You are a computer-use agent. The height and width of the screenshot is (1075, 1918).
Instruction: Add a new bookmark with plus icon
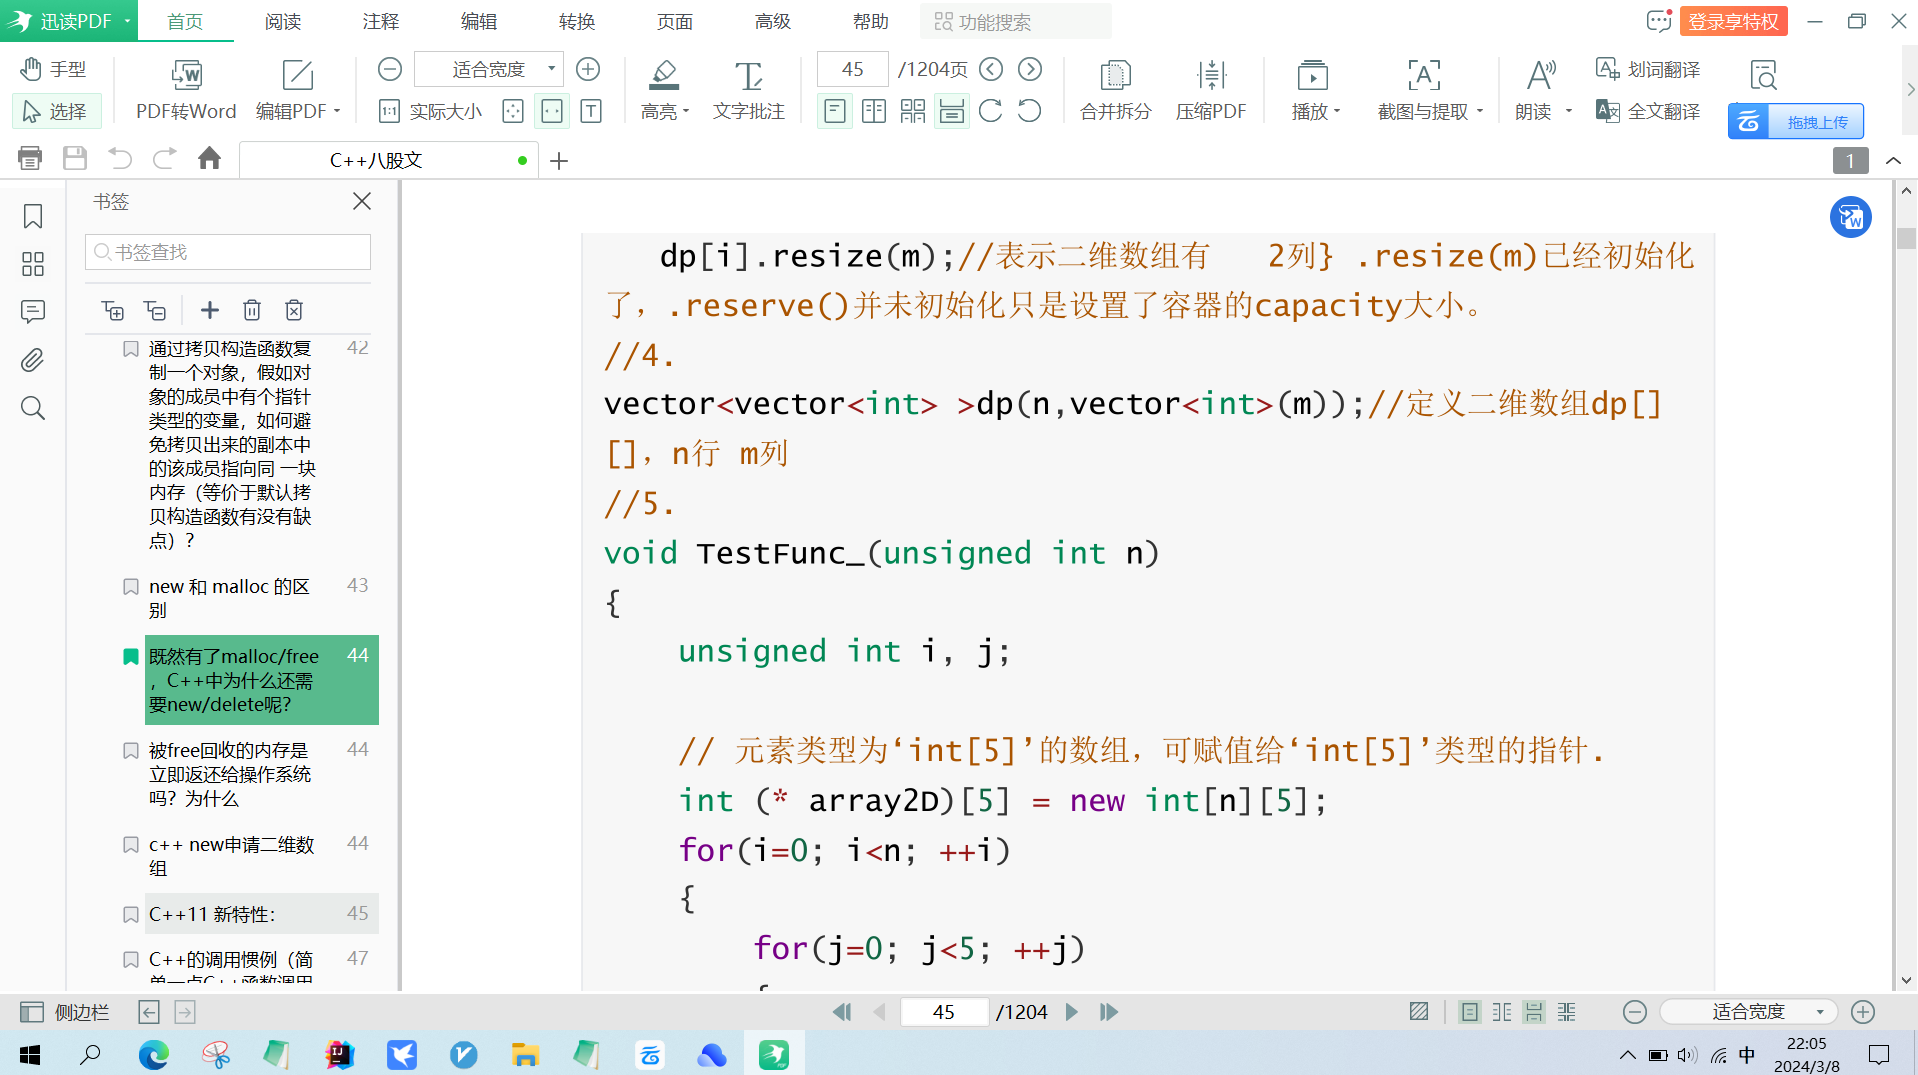point(210,310)
